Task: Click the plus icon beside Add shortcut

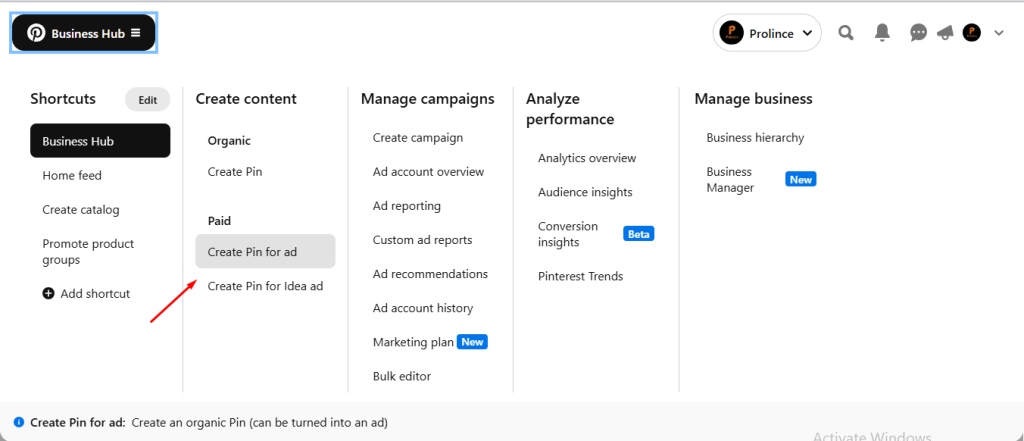Action: point(48,294)
